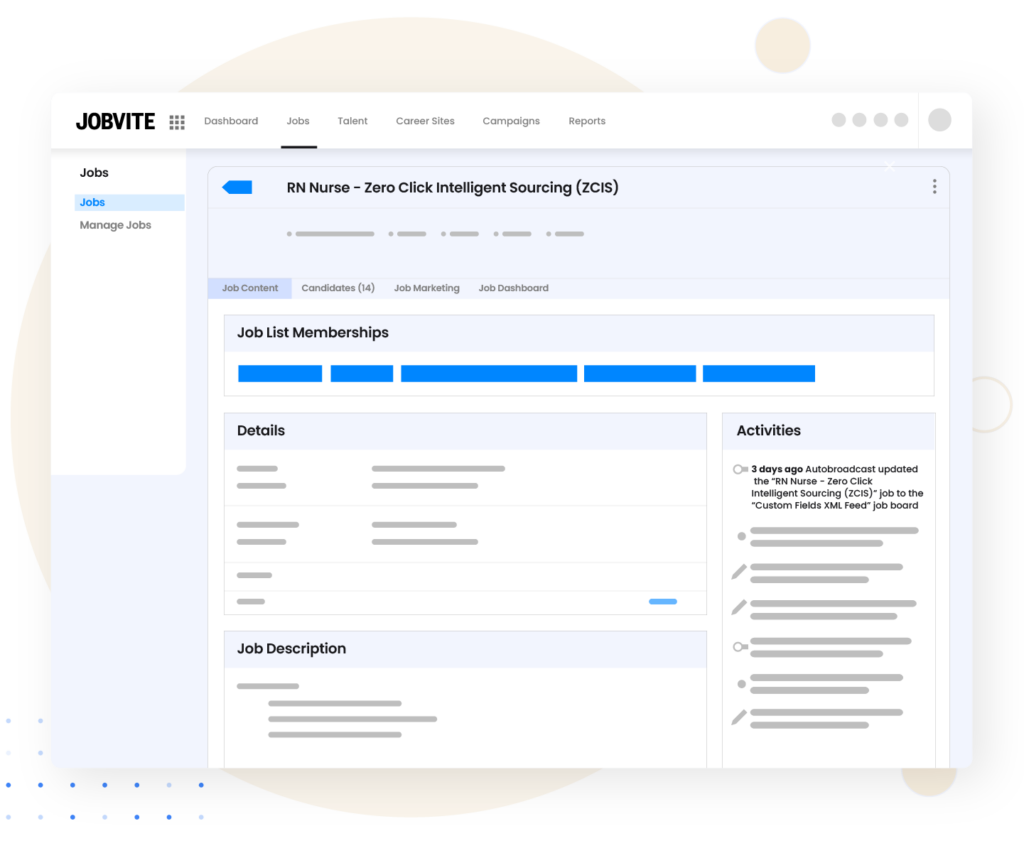
Task: Select the Job Content tab
Action: [250, 288]
